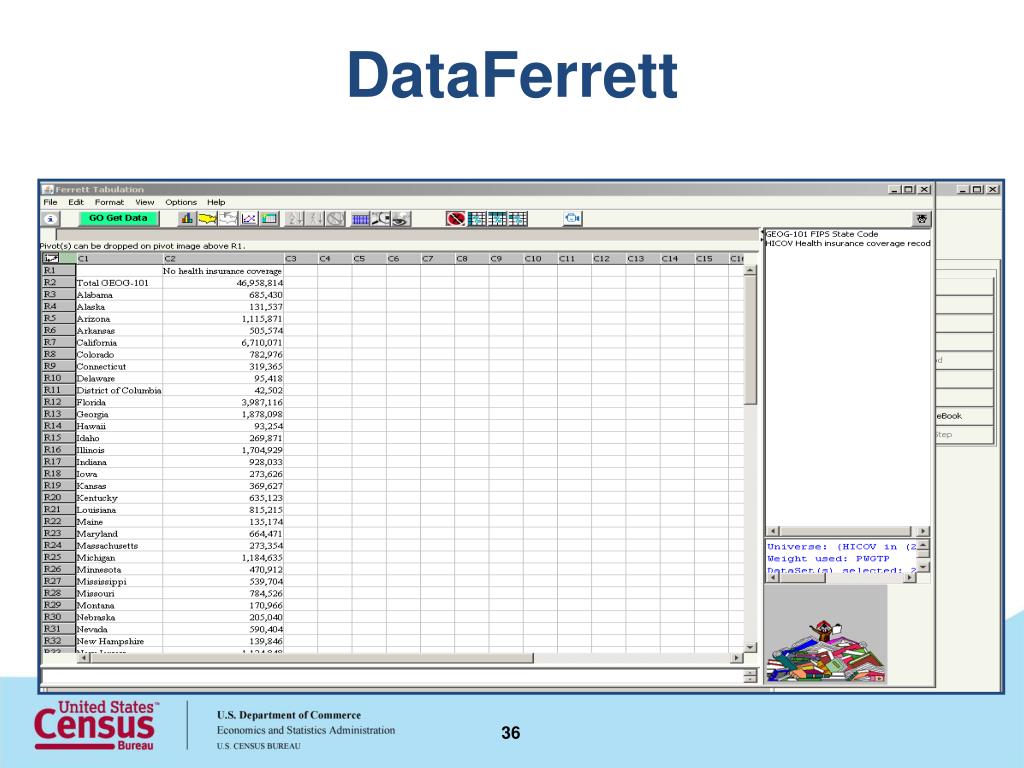Click the variable list's scroll-left arrow
The height and width of the screenshot is (768, 1024).
pyautogui.click(x=773, y=532)
